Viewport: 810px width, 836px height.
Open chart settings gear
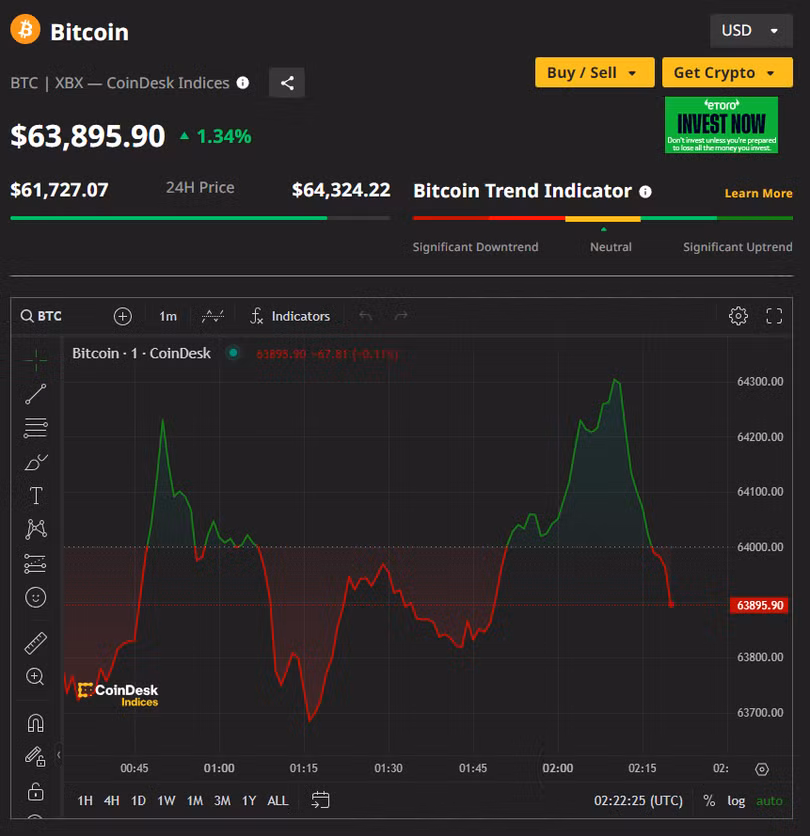[738, 316]
